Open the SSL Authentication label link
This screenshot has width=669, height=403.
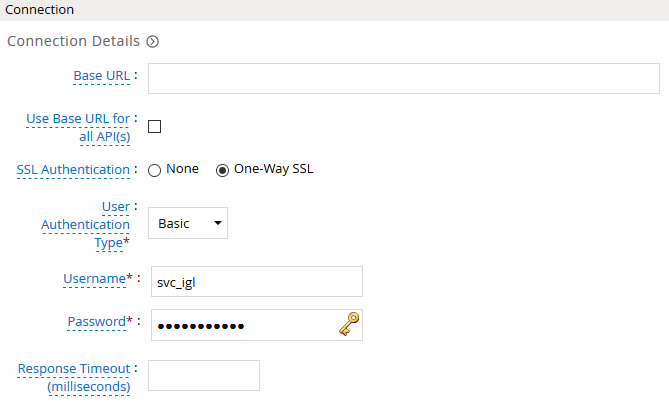click(x=73, y=170)
